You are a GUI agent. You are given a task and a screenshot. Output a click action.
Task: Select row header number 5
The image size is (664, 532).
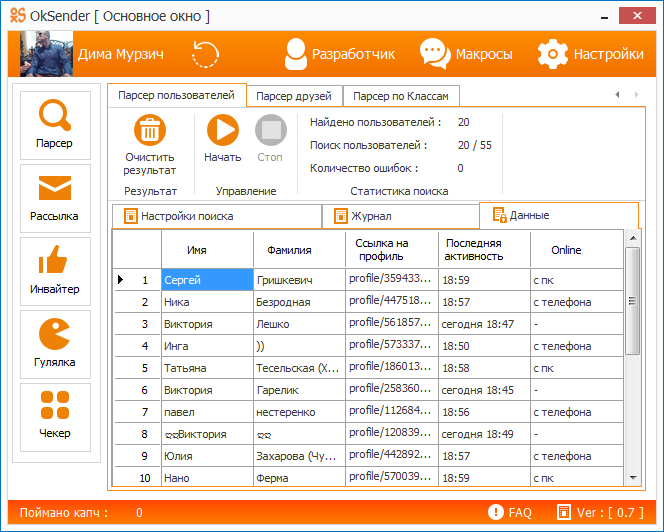137,368
